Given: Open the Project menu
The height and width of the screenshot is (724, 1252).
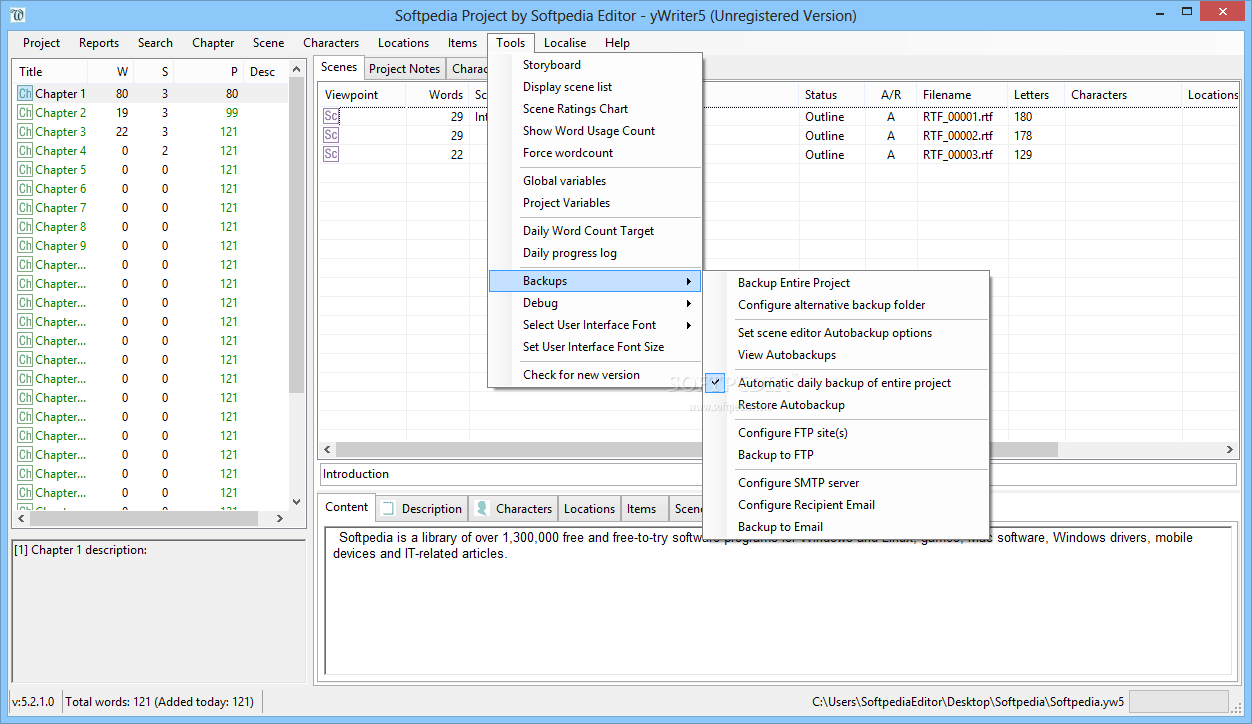Looking at the screenshot, I should 42,43.
